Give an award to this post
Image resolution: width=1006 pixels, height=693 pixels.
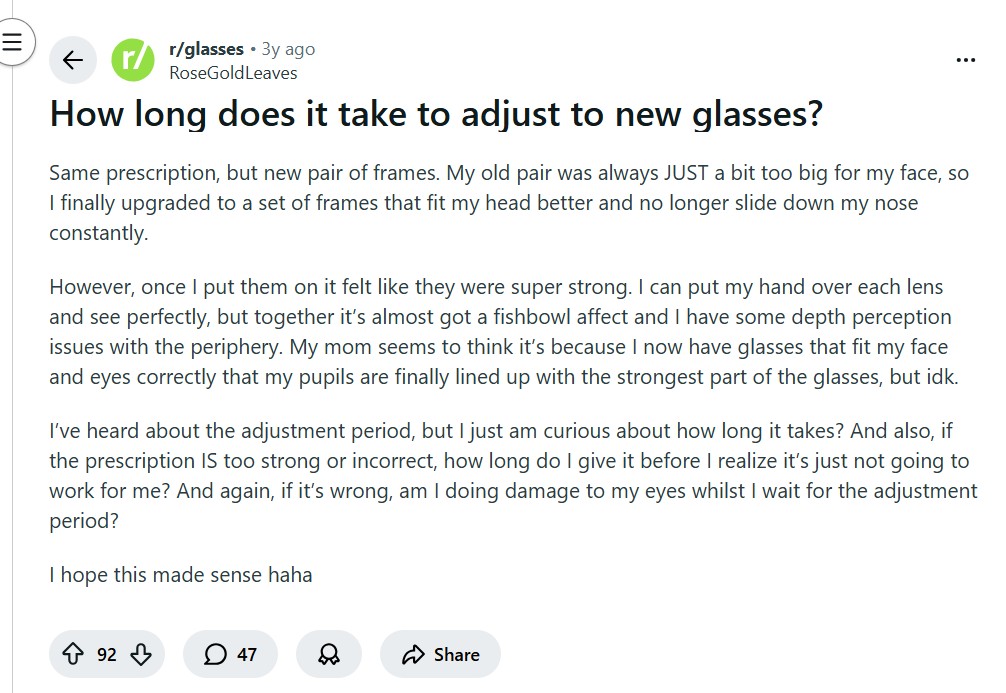pyautogui.click(x=328, y=655)
